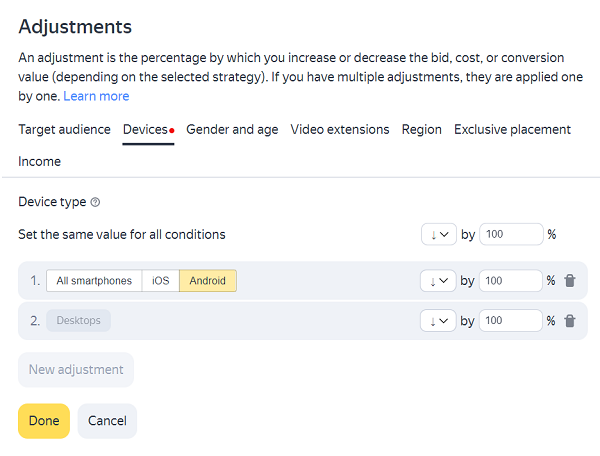
Task: Delete the smartphones adjustment row
Action: [570, 281]
